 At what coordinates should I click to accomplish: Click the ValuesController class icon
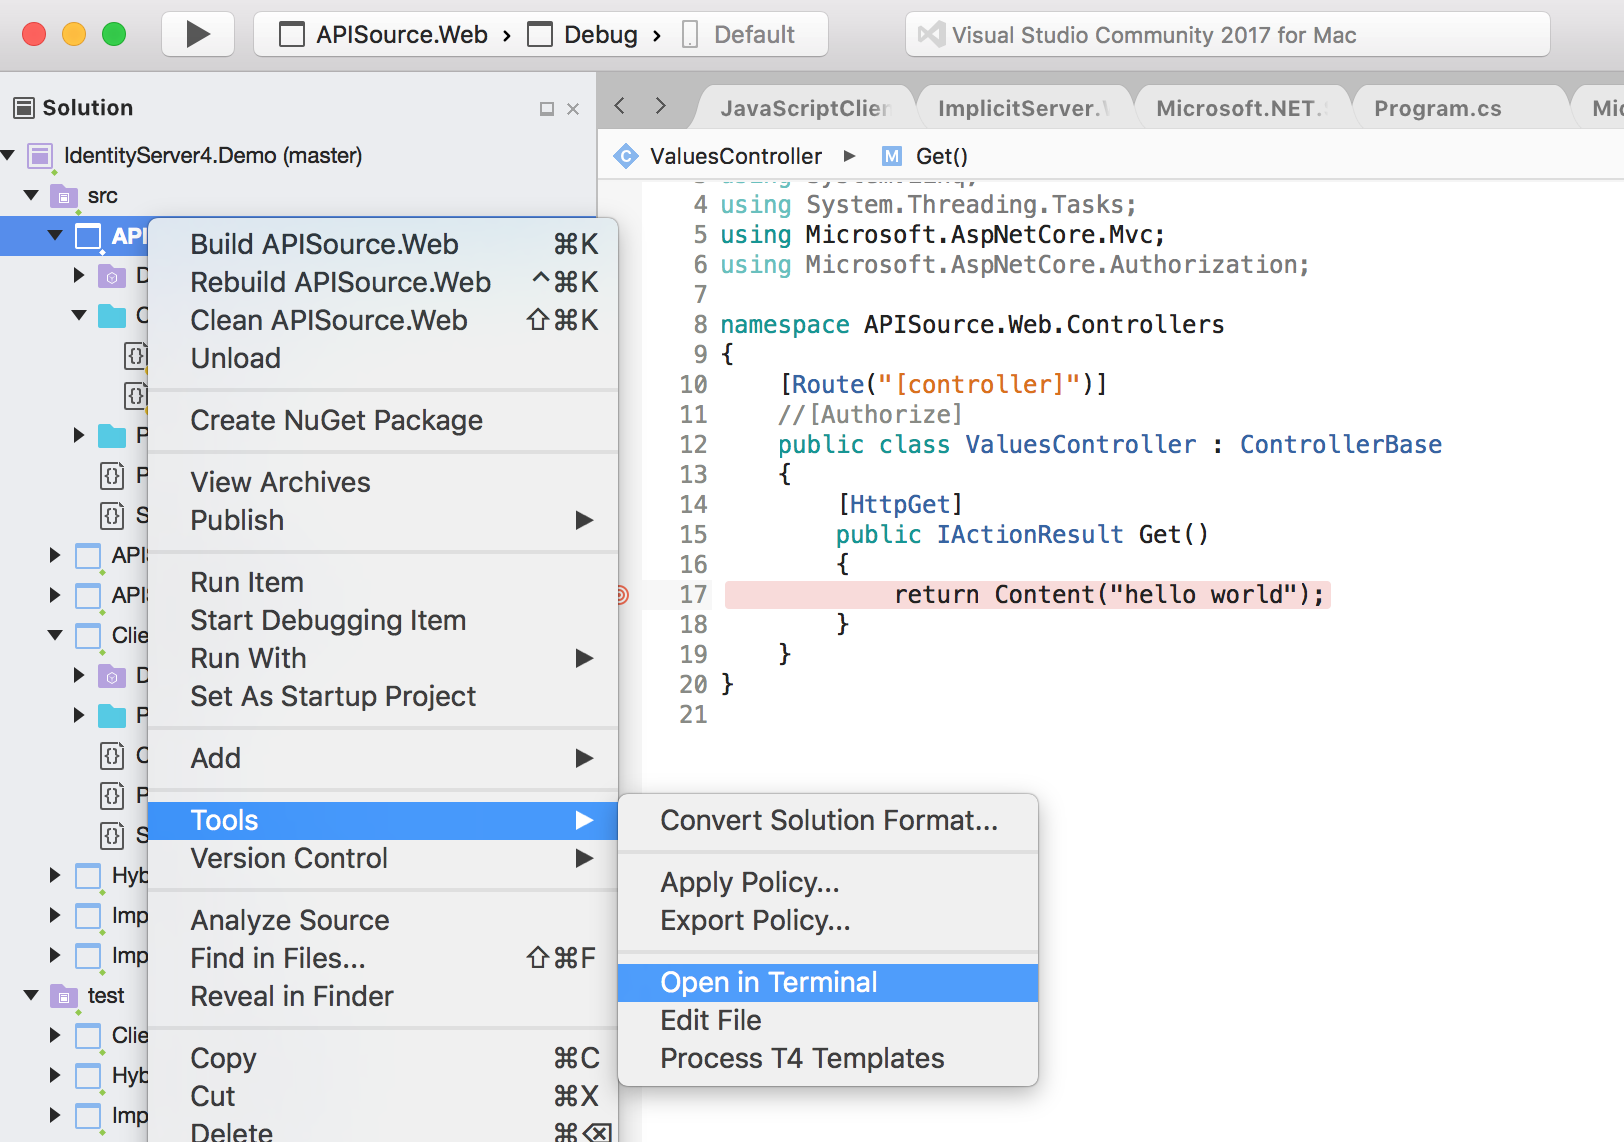click(626, 156)
